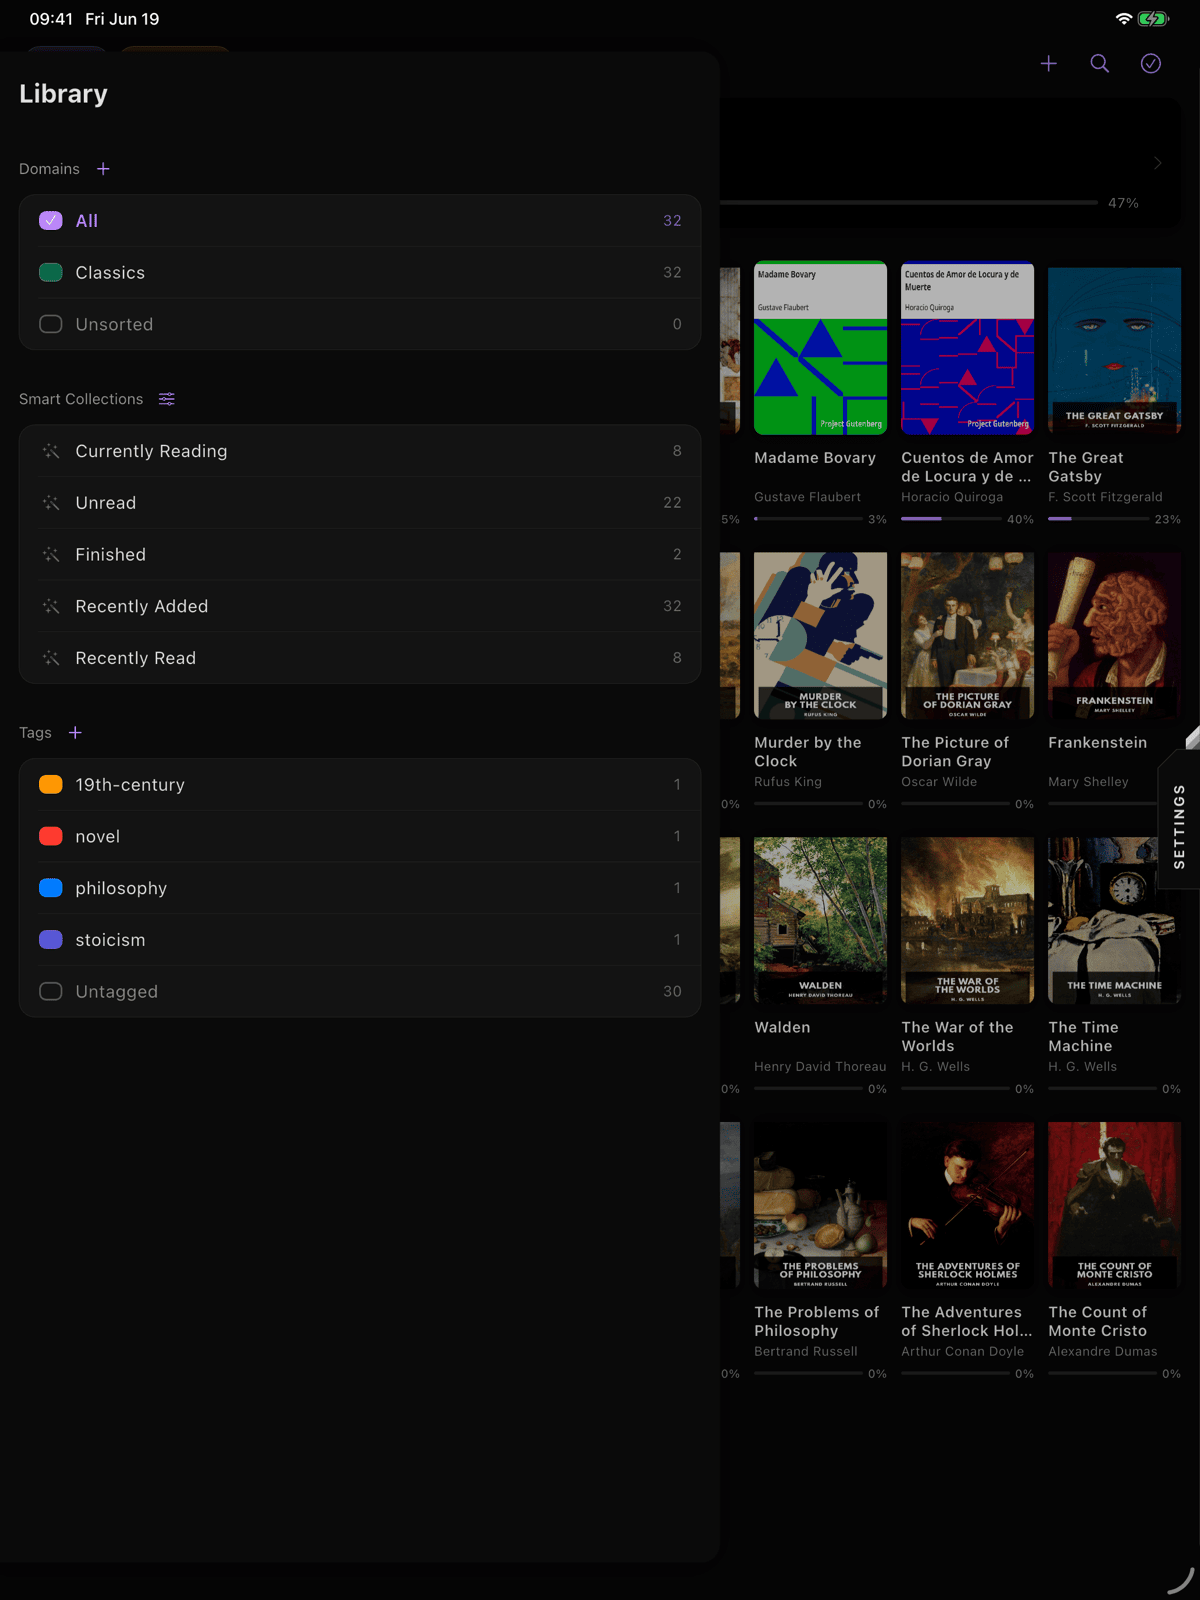Check the Wi-Fi status icon

[x=1123, y=19]
